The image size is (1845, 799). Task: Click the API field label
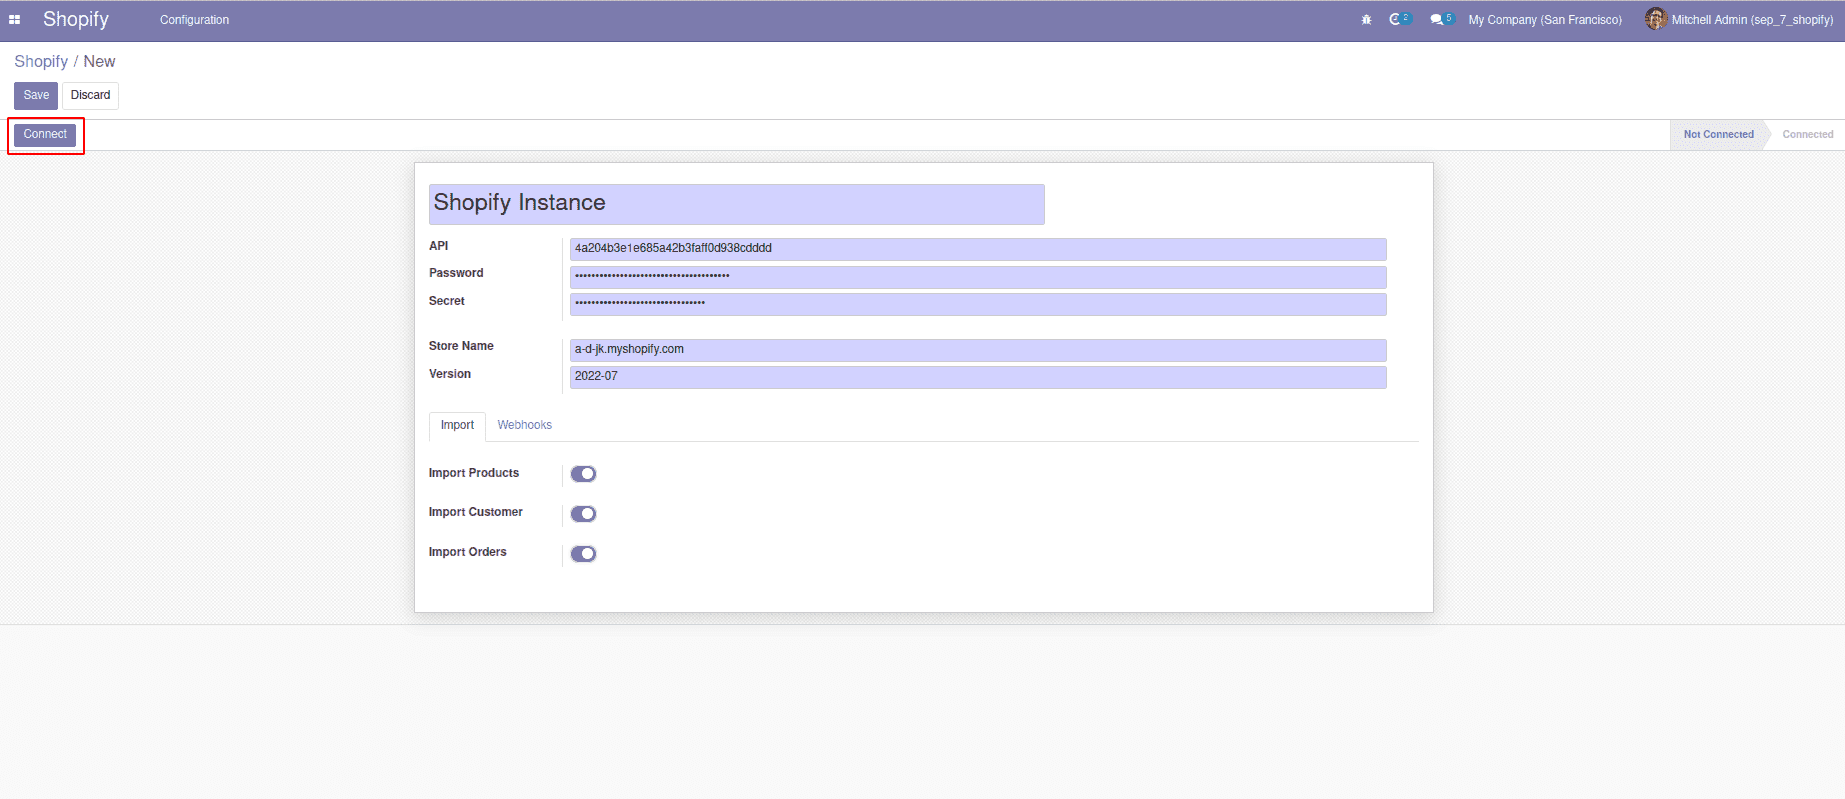coord(438,246)
